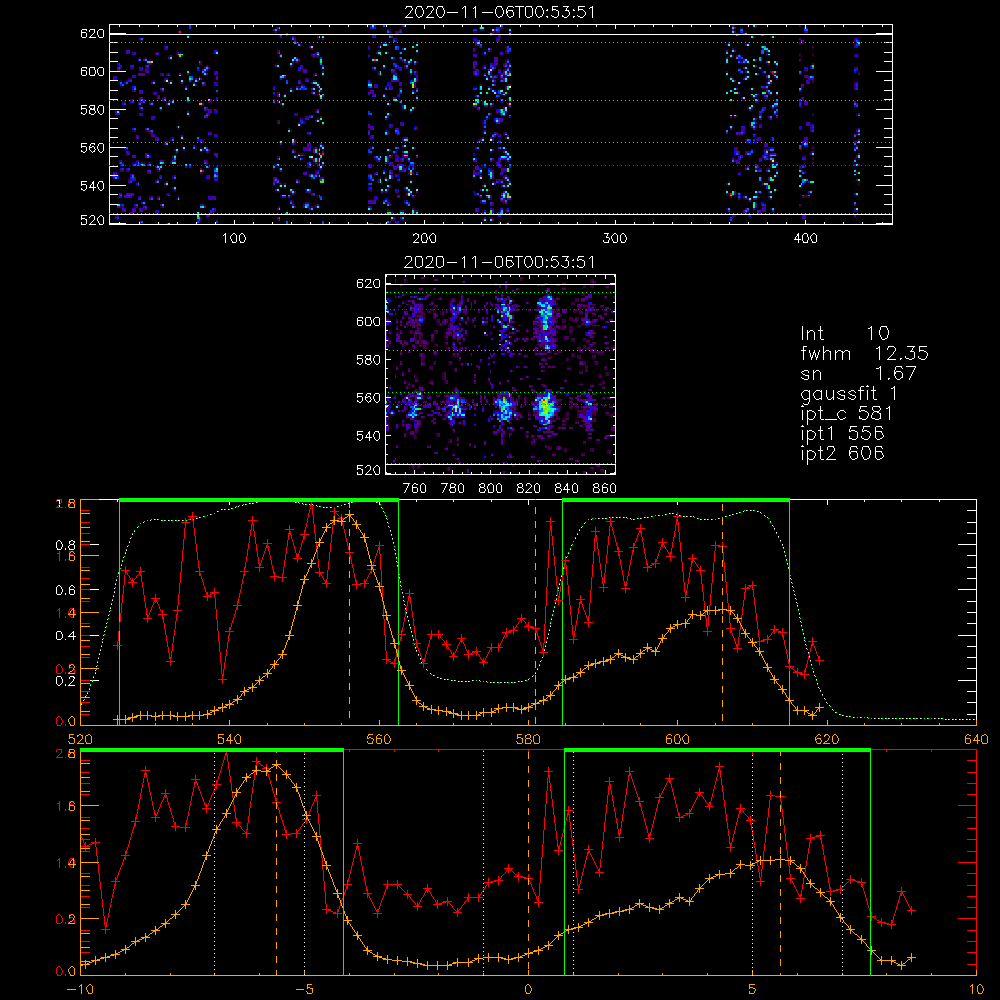1000x1000 pixels.
Task: Click the brightest yellow-green blob in the middle image
Action: 545,406
